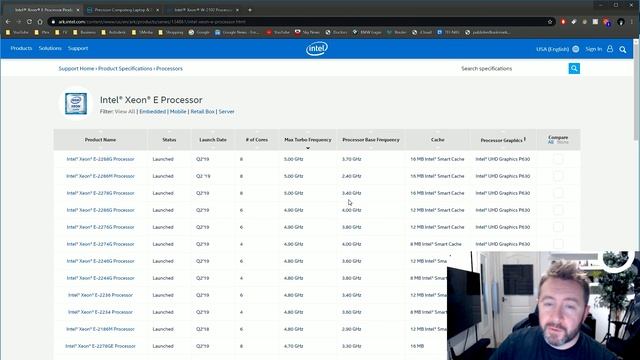The width and height of the screenshot is (640, 360).
Task: Open the Intel Xeon E-2236 Processor link
Action: [100, 295]
